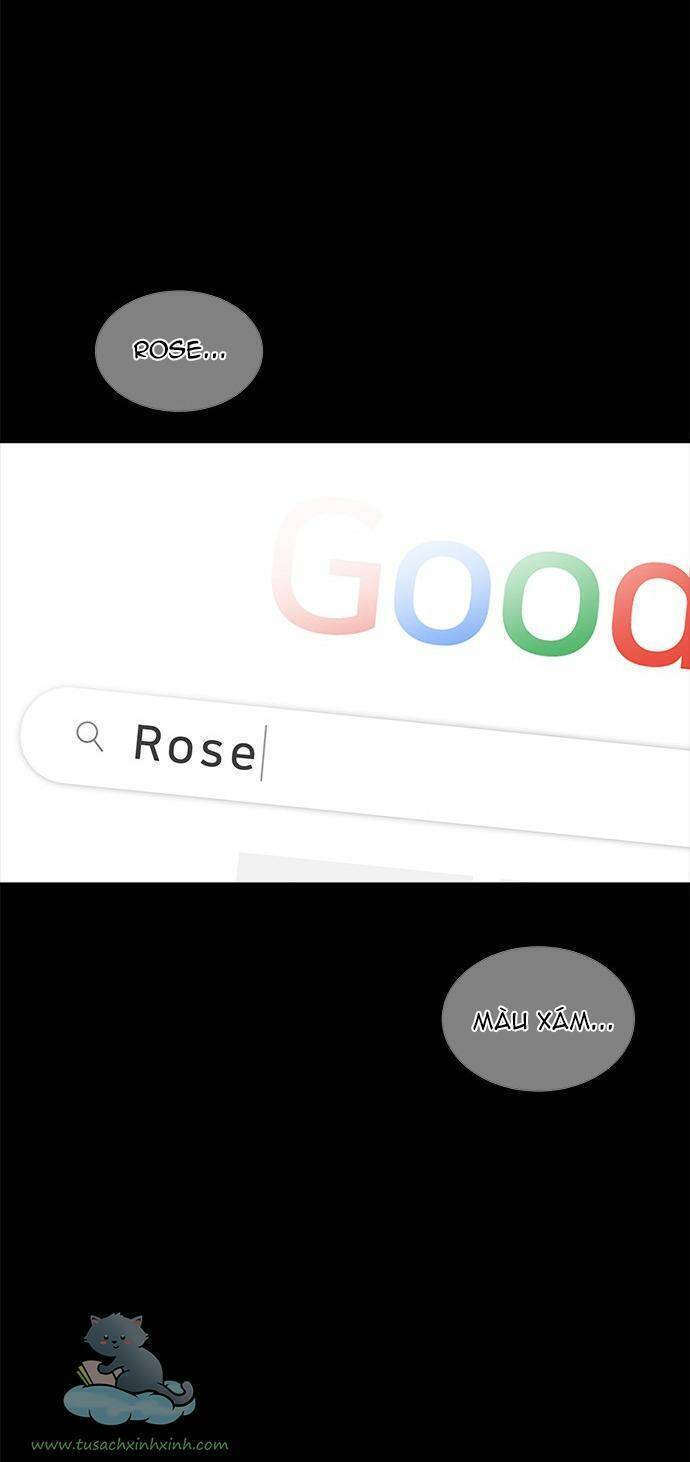Image resolution: width=690 pixels, height=1462 pixels.
Task: Click the text cursor after Rose
Action: [262, 754]
